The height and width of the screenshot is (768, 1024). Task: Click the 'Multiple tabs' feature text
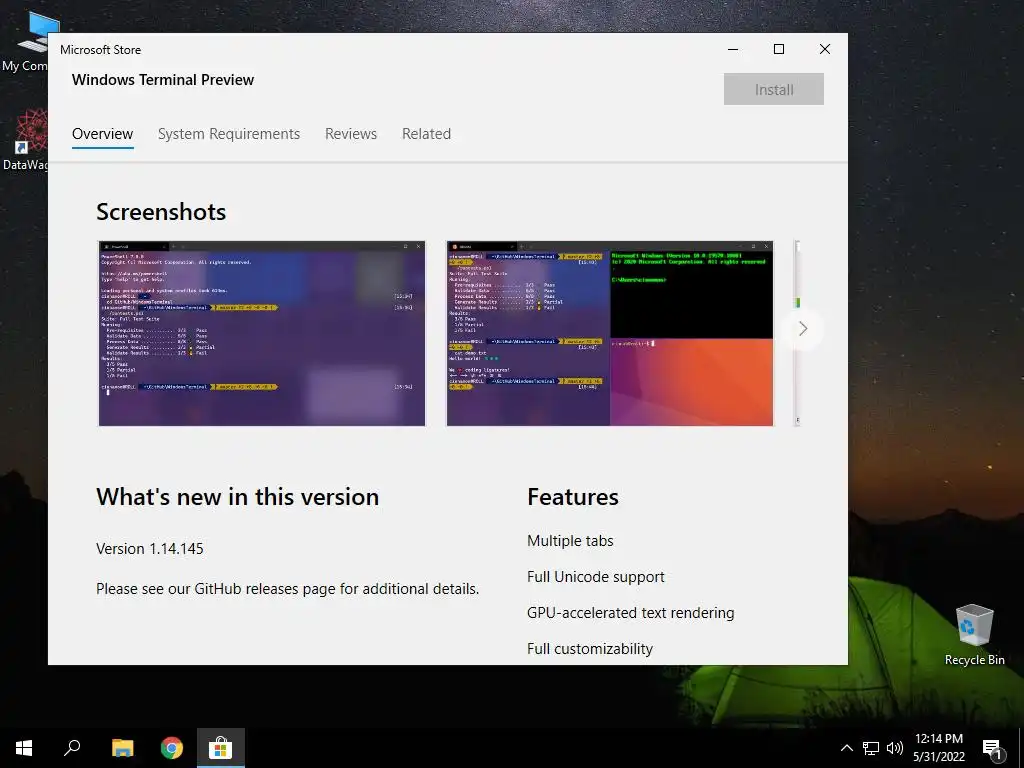click(570, 541)
